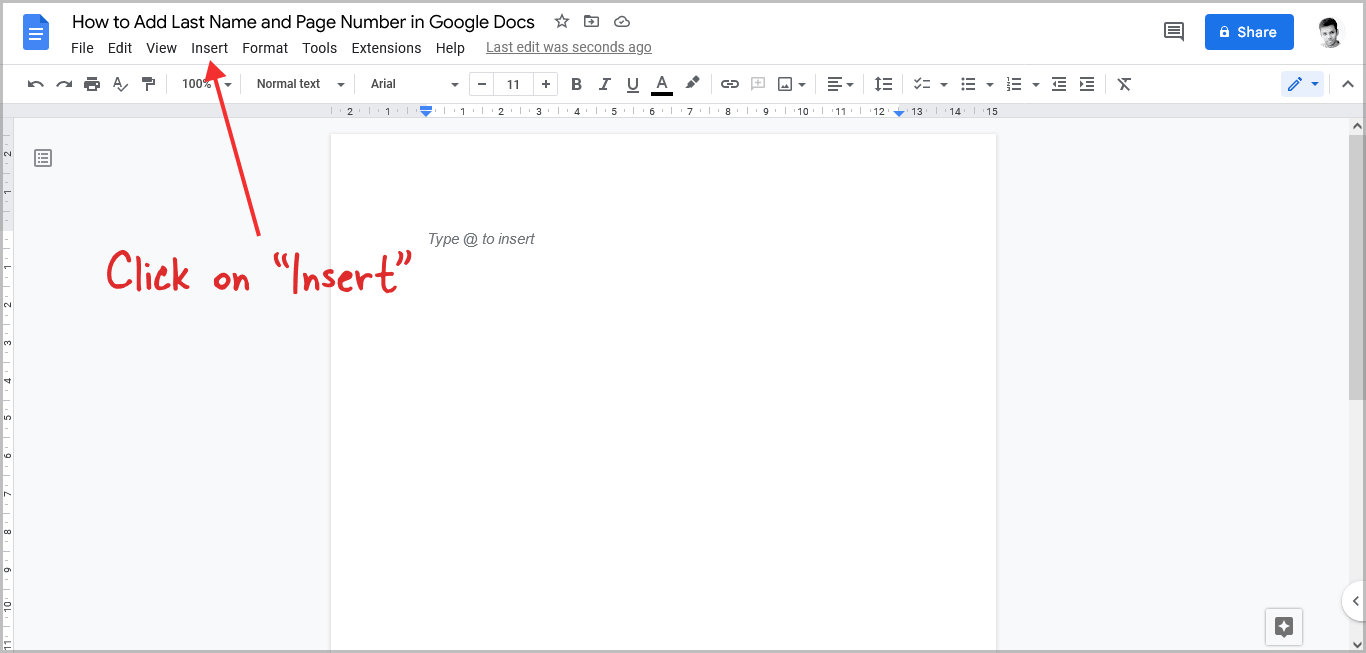
Task: Open the Extensions menu
Action: [x=386, y=47]
